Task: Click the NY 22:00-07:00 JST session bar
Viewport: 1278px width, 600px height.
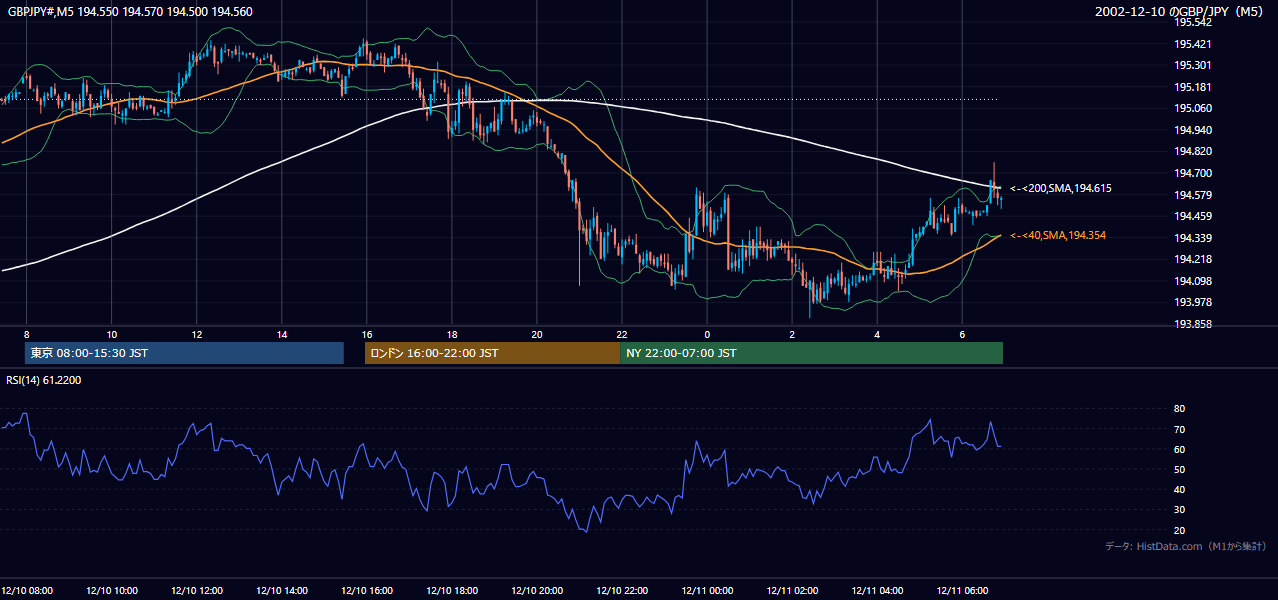Action: tap(811, 353)
